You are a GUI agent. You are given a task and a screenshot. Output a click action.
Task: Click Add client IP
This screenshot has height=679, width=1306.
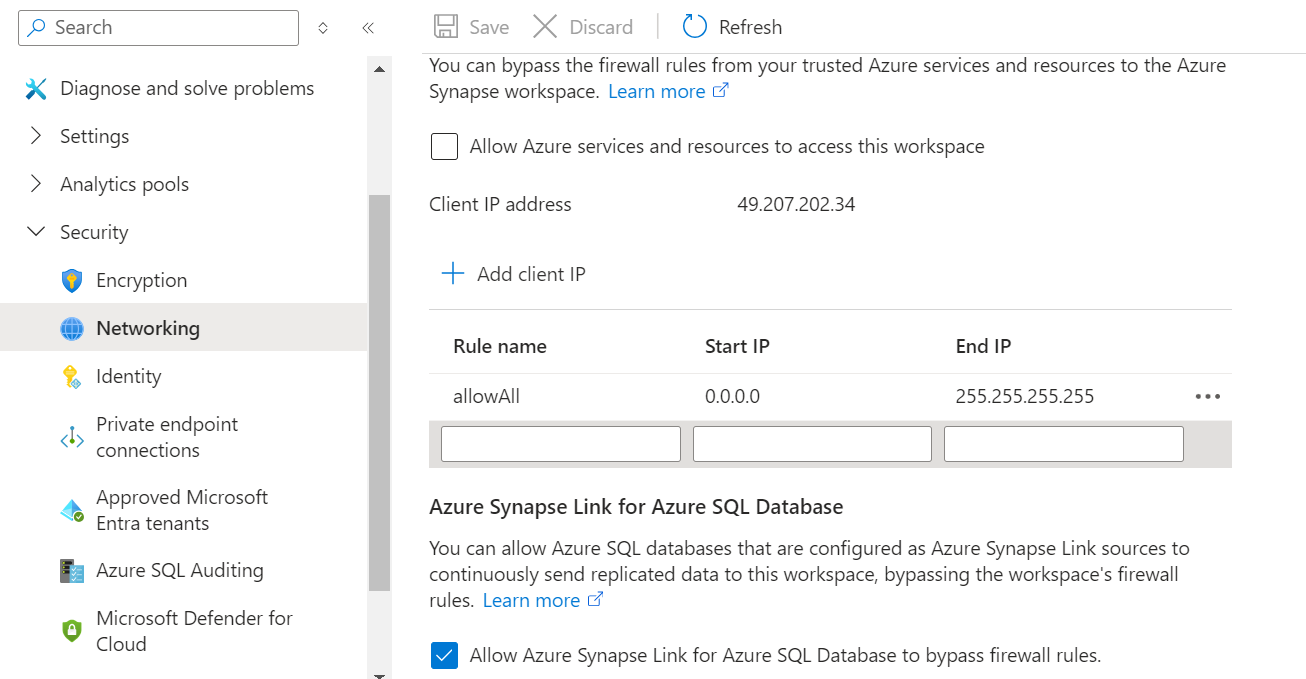point(513,273)
